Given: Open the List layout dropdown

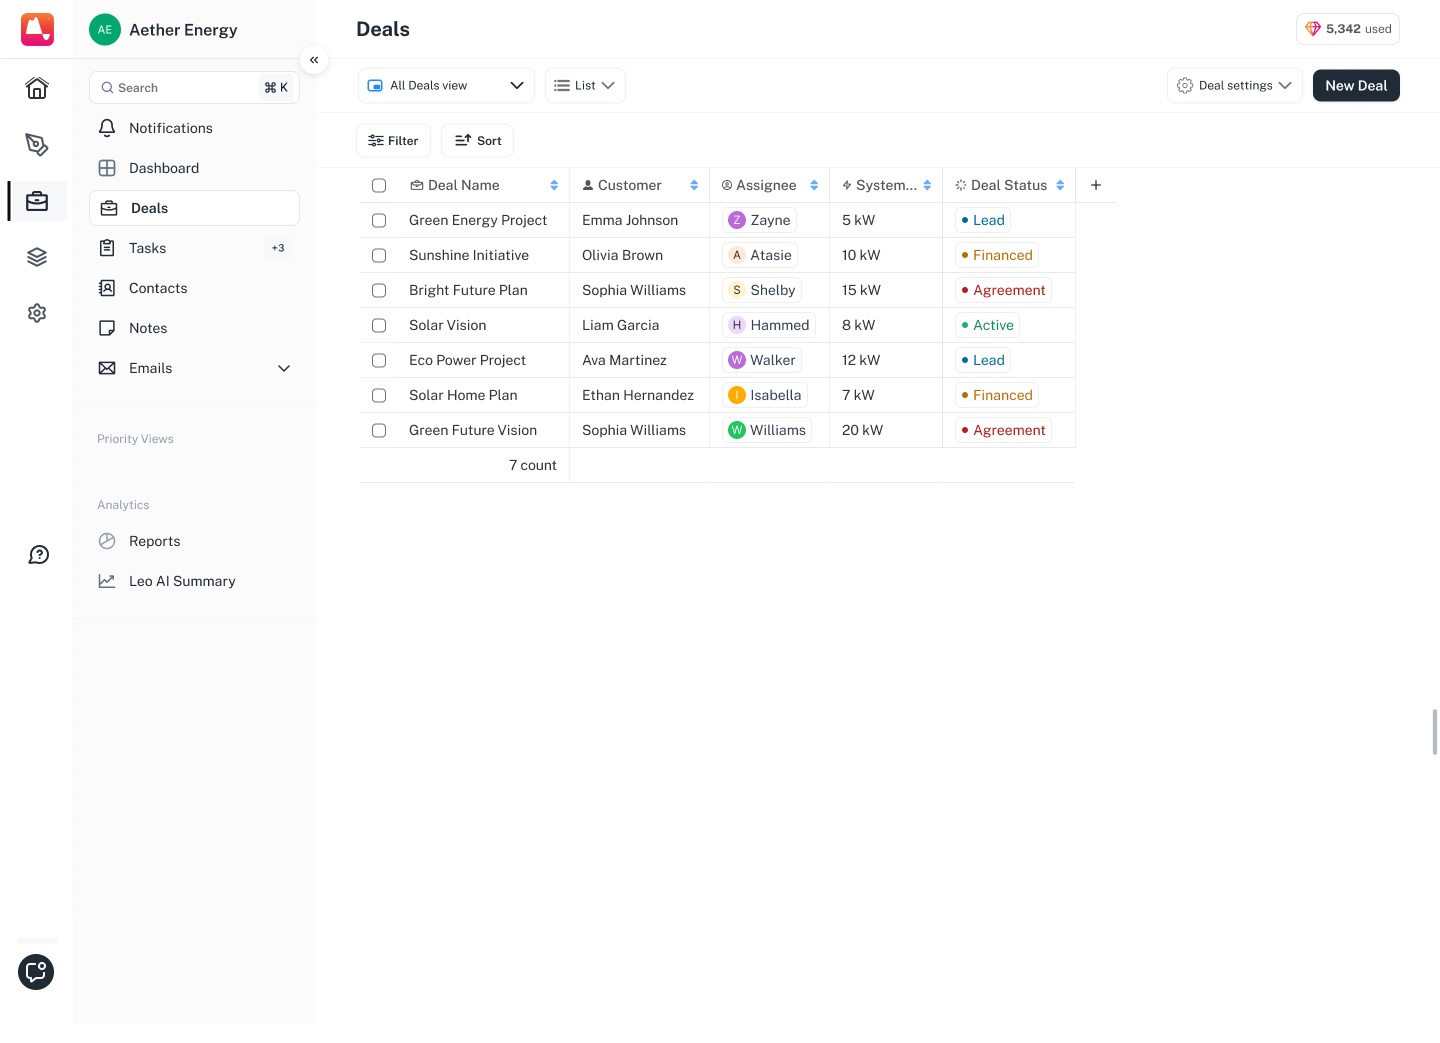Looking at the screenshot, I should tap(585, 85).
